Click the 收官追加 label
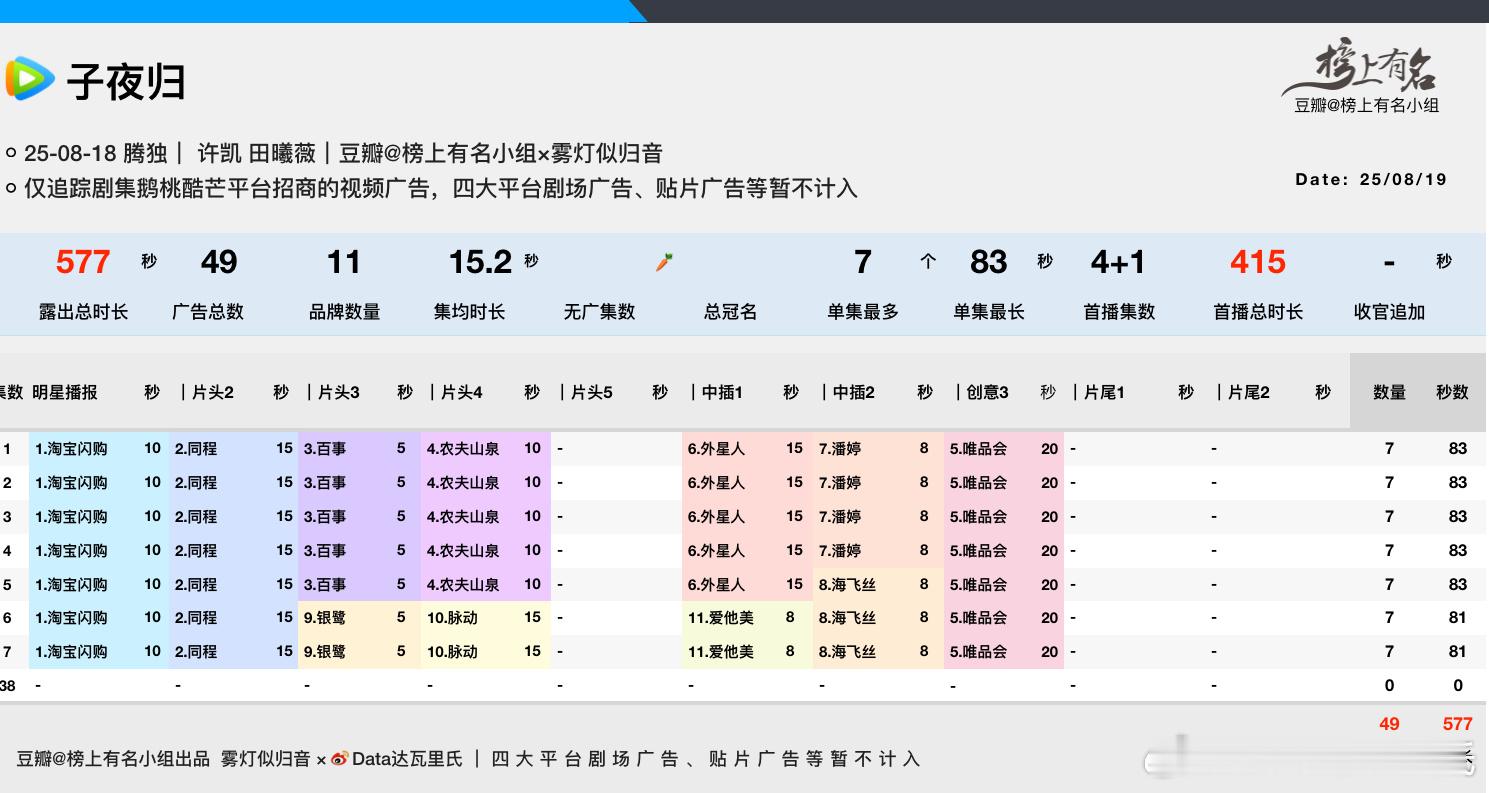The height and width of the screenshot is (793, 1489). (1389, 312)
